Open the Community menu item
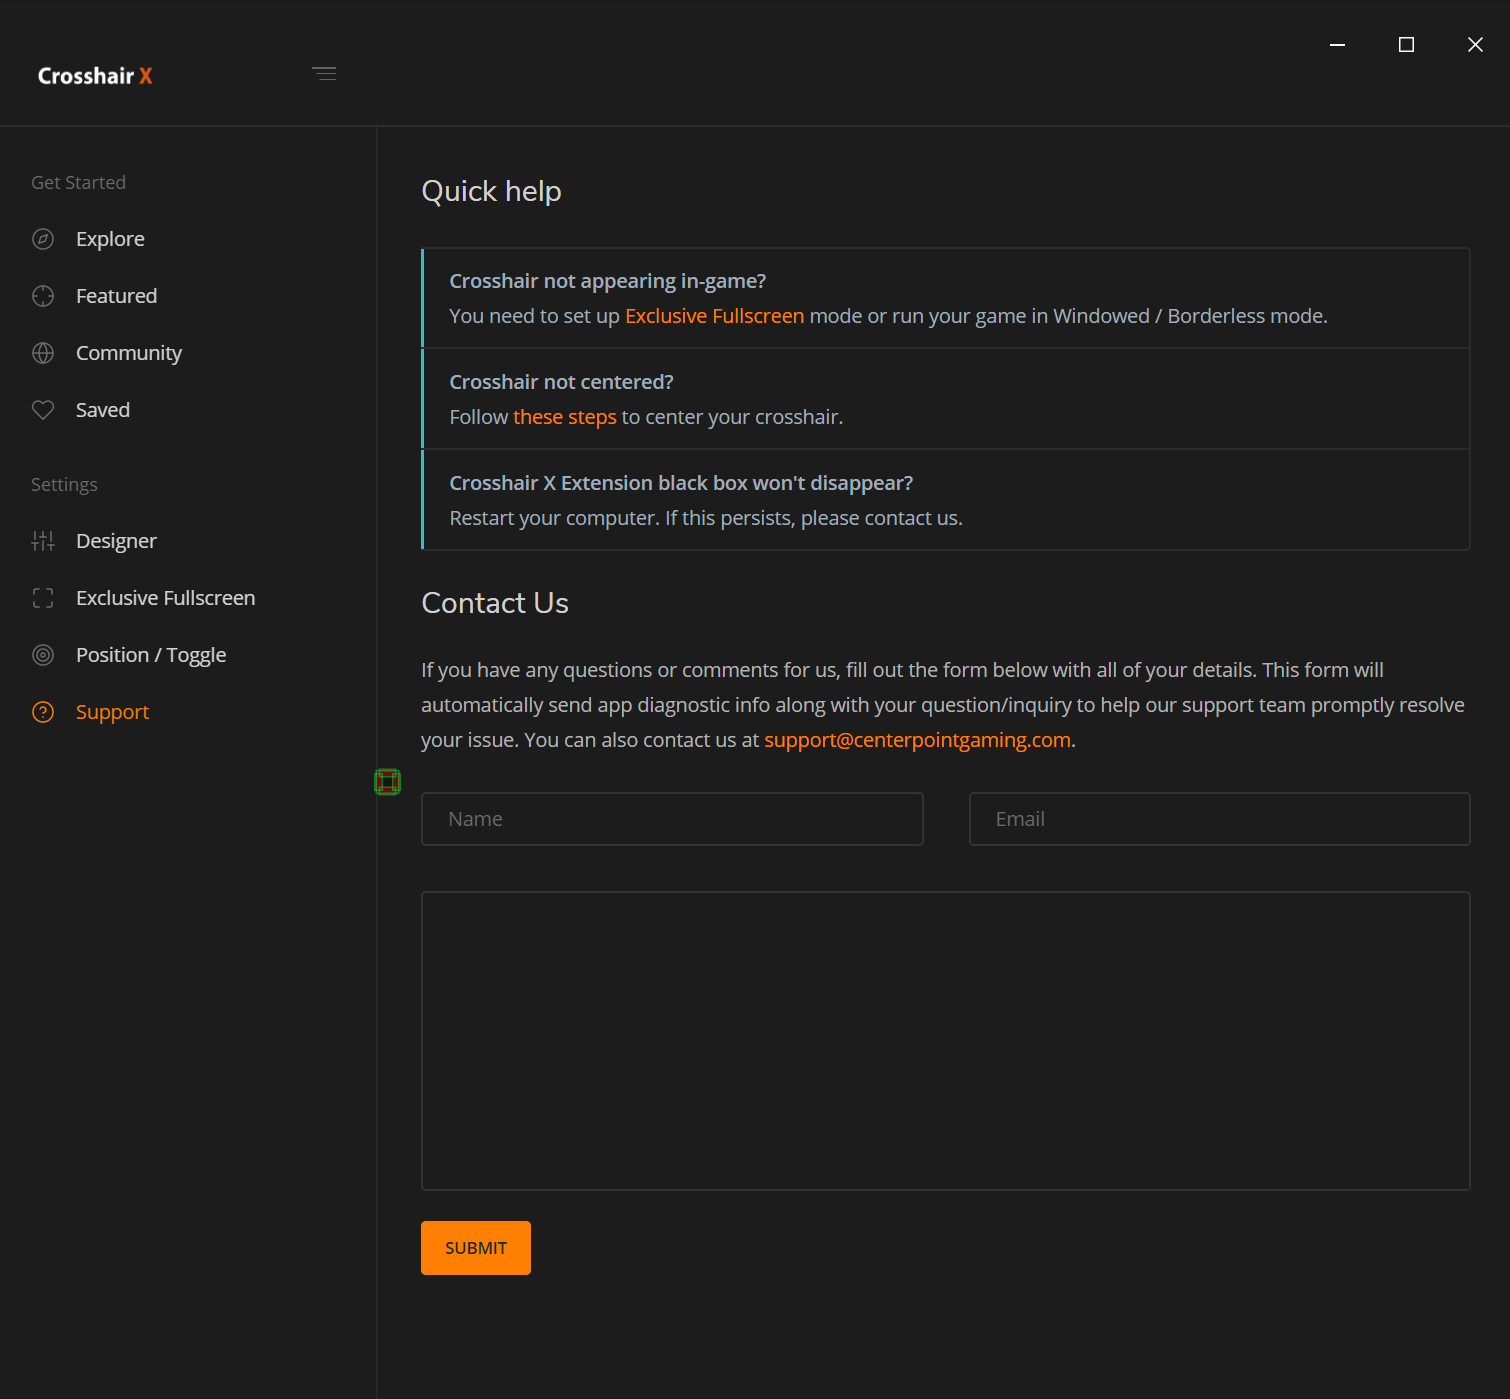 pos(129,353)
